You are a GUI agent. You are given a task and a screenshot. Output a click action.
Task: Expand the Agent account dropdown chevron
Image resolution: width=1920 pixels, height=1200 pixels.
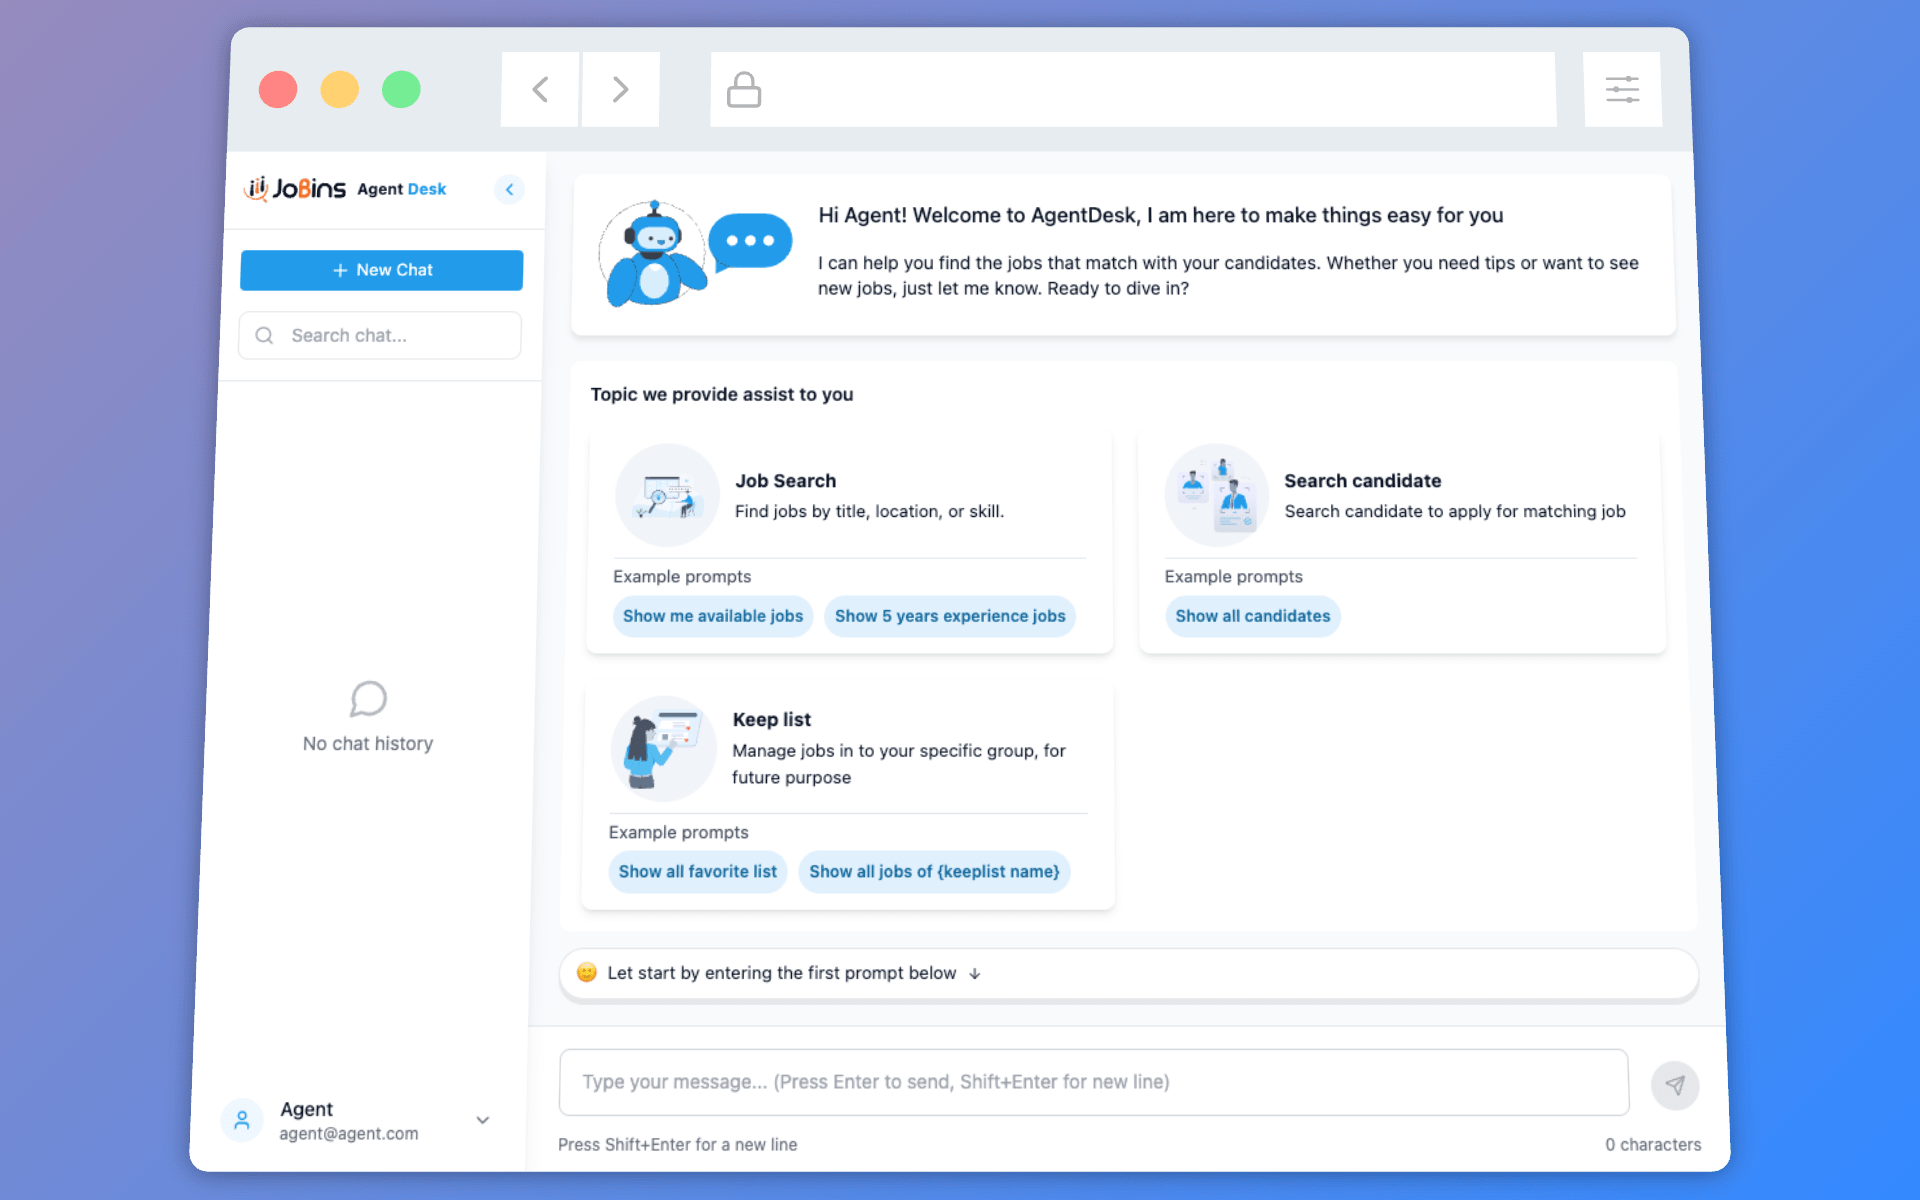pyautogui.click(x=483, y=1120)
